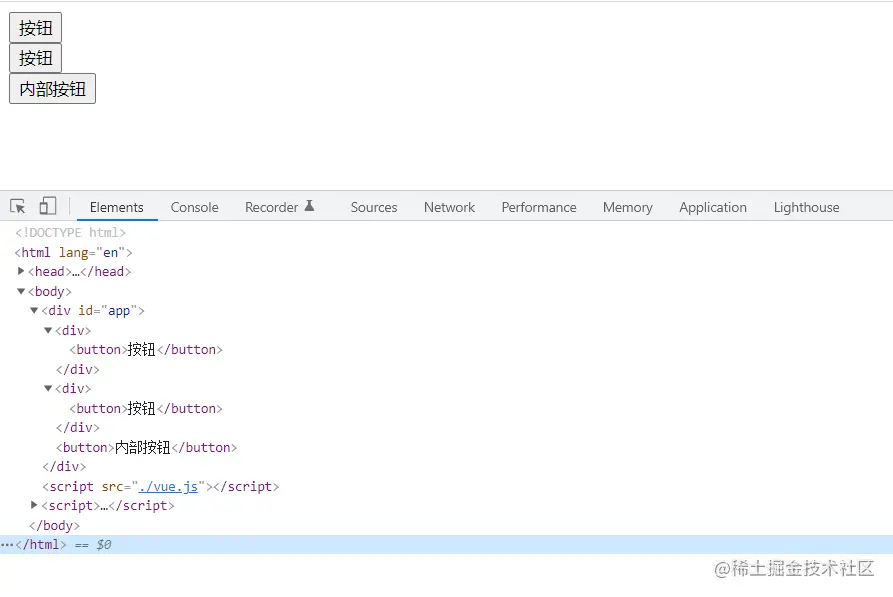
Task: Expand the collapsed inline script node
Action: coord(34,505)
